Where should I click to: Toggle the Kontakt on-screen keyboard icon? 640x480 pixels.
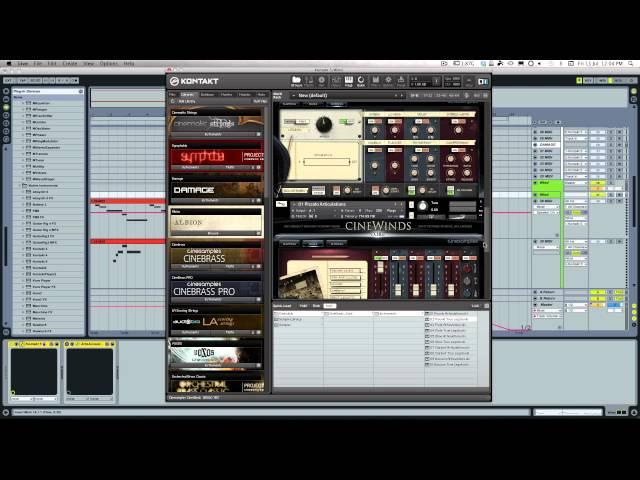(x=348, y=81)
